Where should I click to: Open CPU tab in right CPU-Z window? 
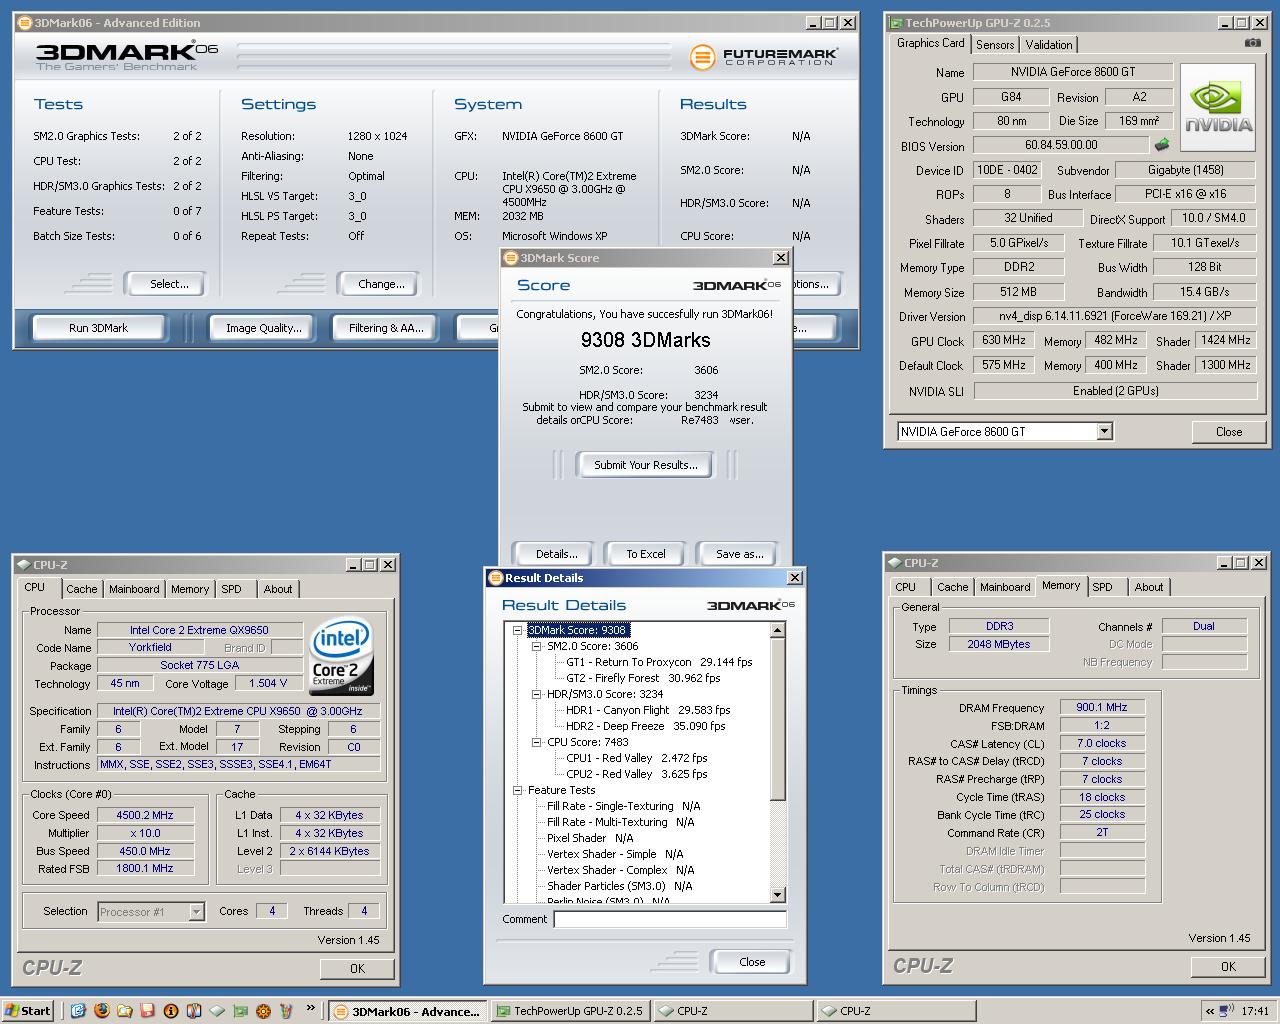(906, 587)
